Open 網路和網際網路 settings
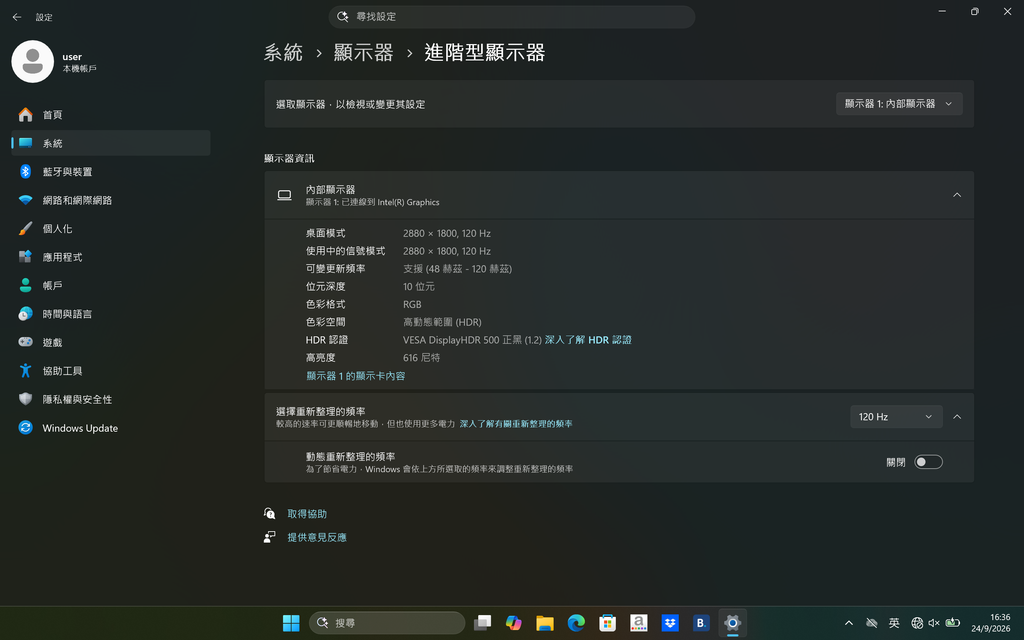The image size is (1024, 640). point(110,200)
